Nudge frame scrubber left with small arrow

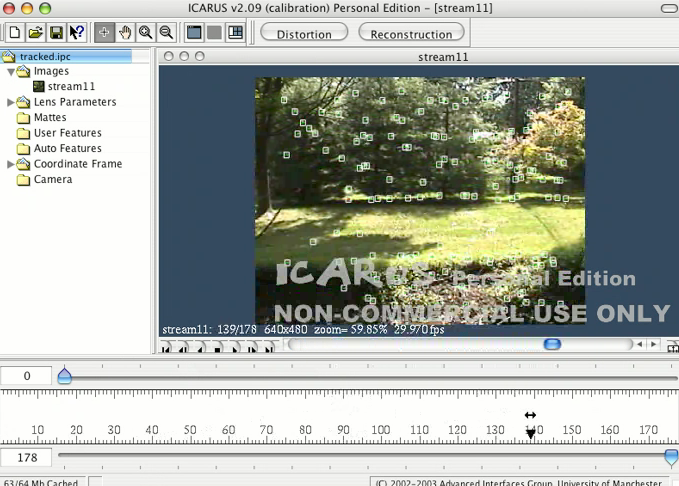(639, 344)
